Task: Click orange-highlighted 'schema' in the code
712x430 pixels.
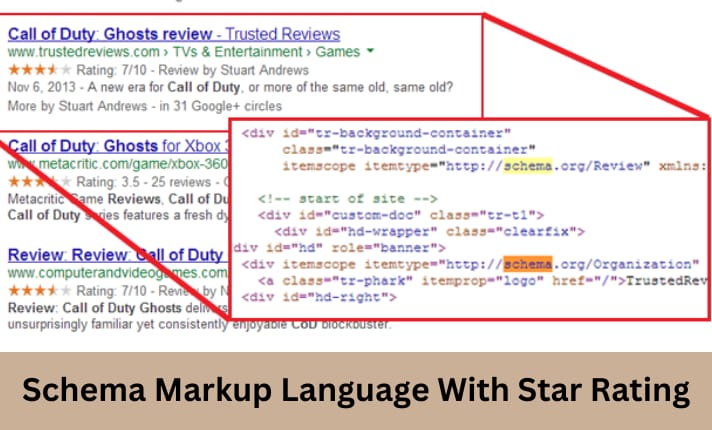Action: point(528,264)
